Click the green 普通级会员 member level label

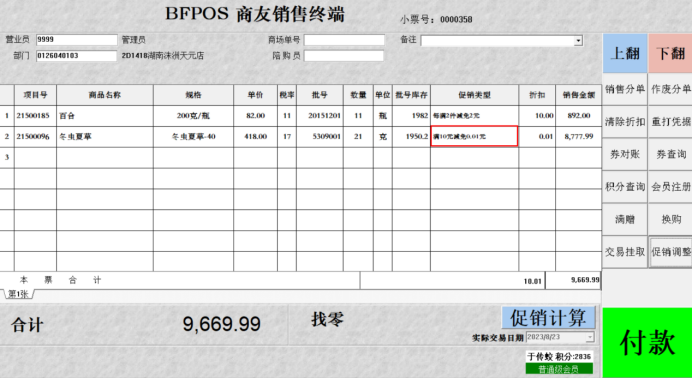click(559, 369)
